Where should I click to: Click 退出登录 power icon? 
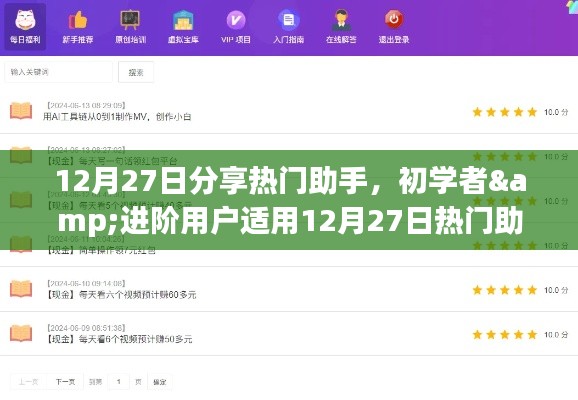click(x=394, y=19)
